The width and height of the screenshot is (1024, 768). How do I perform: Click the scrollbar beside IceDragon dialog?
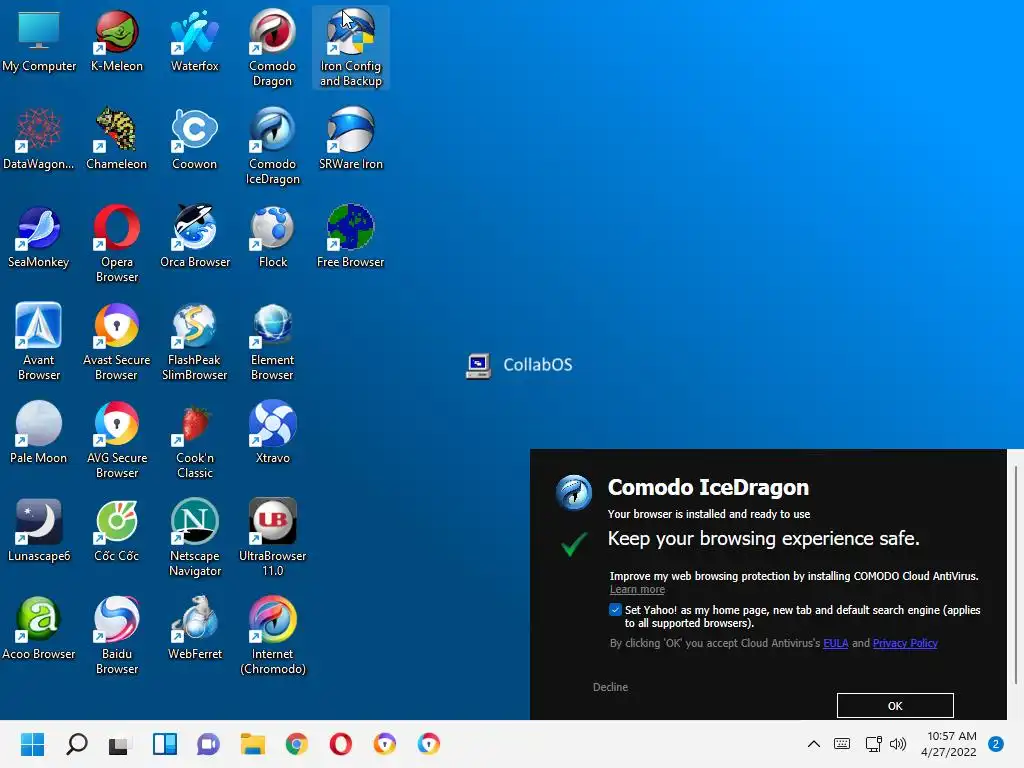(1016, 575)
